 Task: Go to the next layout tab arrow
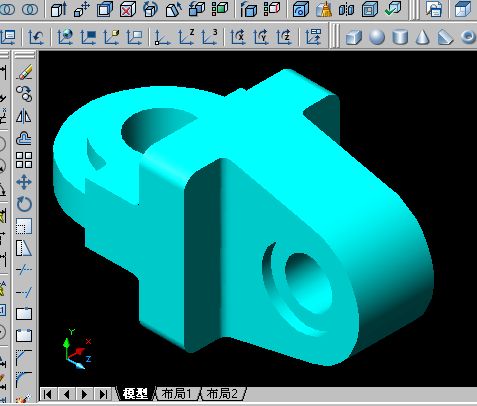(85, 394)
